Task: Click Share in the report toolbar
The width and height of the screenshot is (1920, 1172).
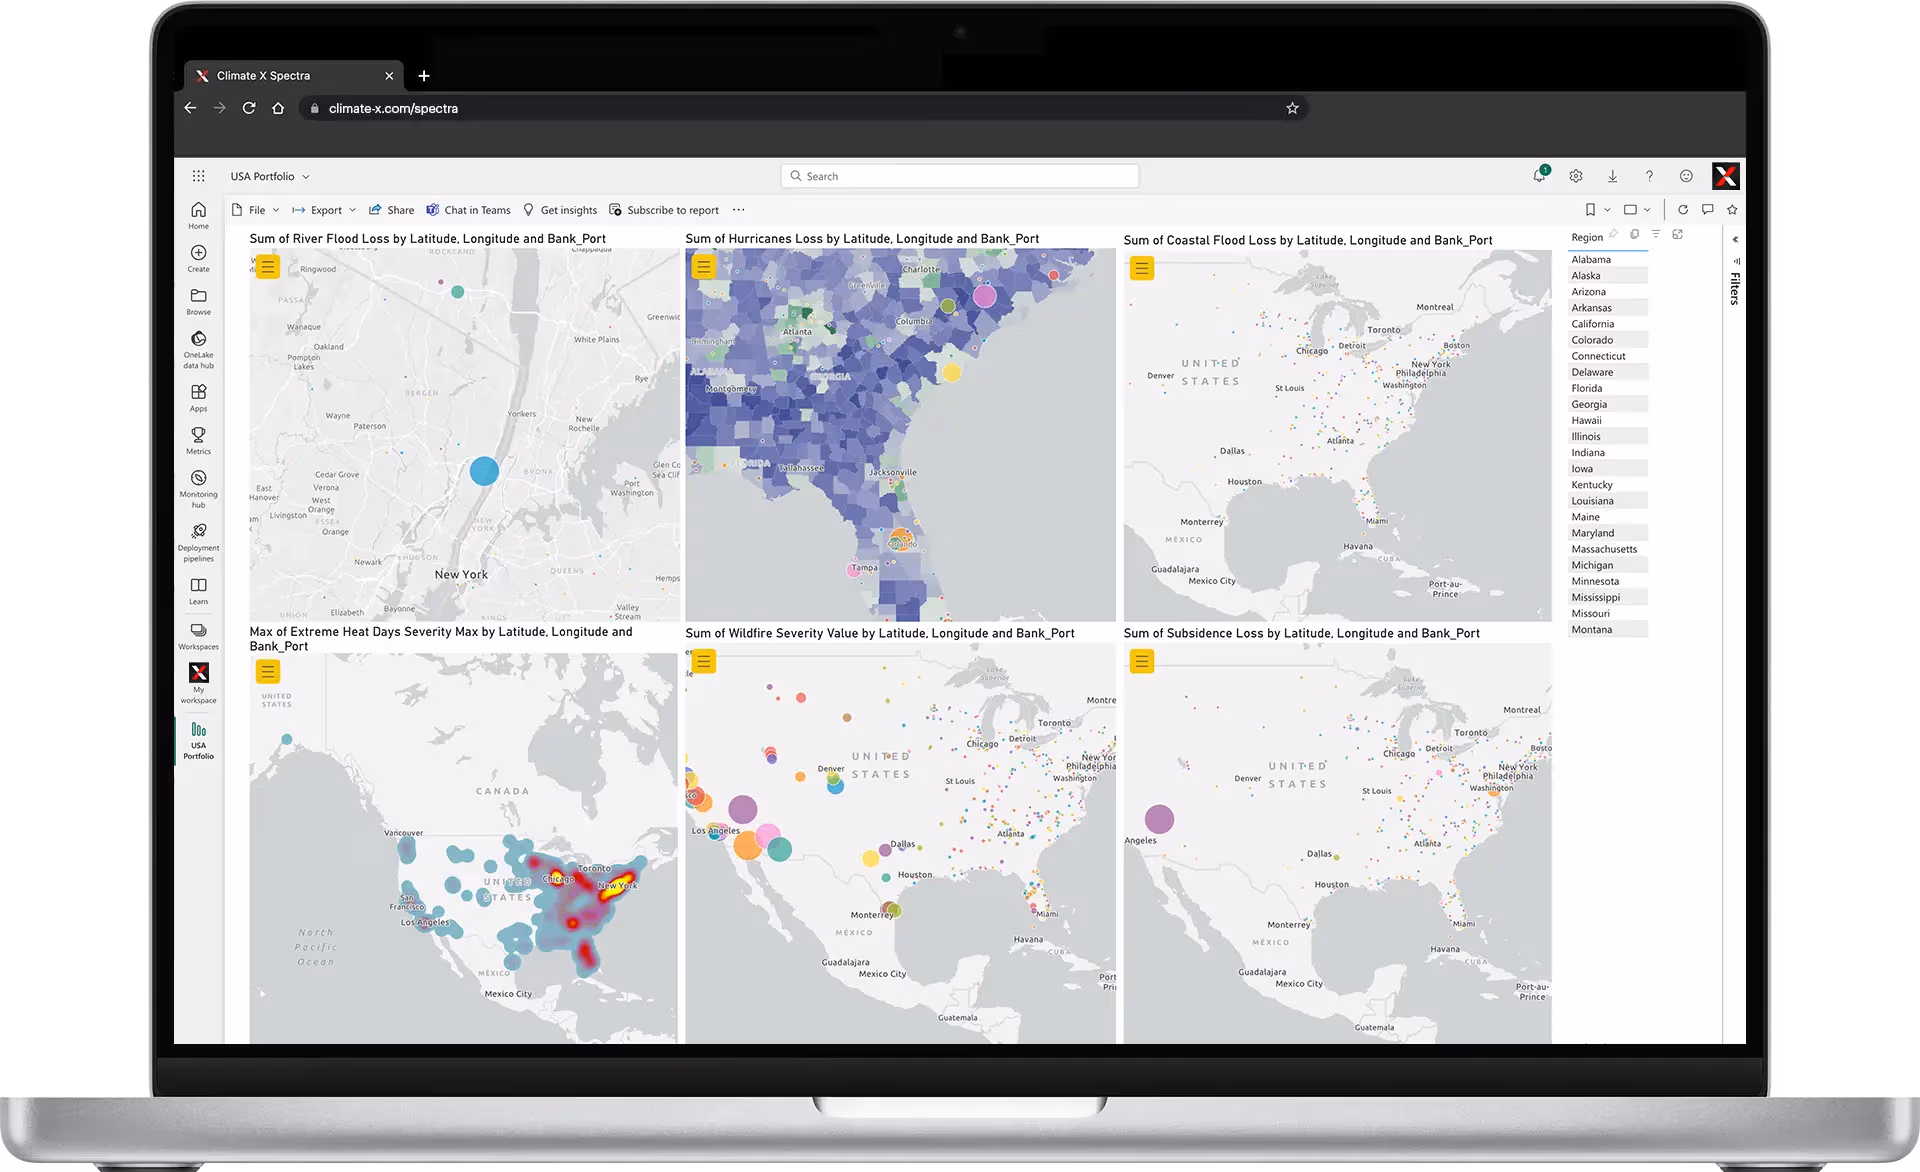Action: tap(391, 210)
